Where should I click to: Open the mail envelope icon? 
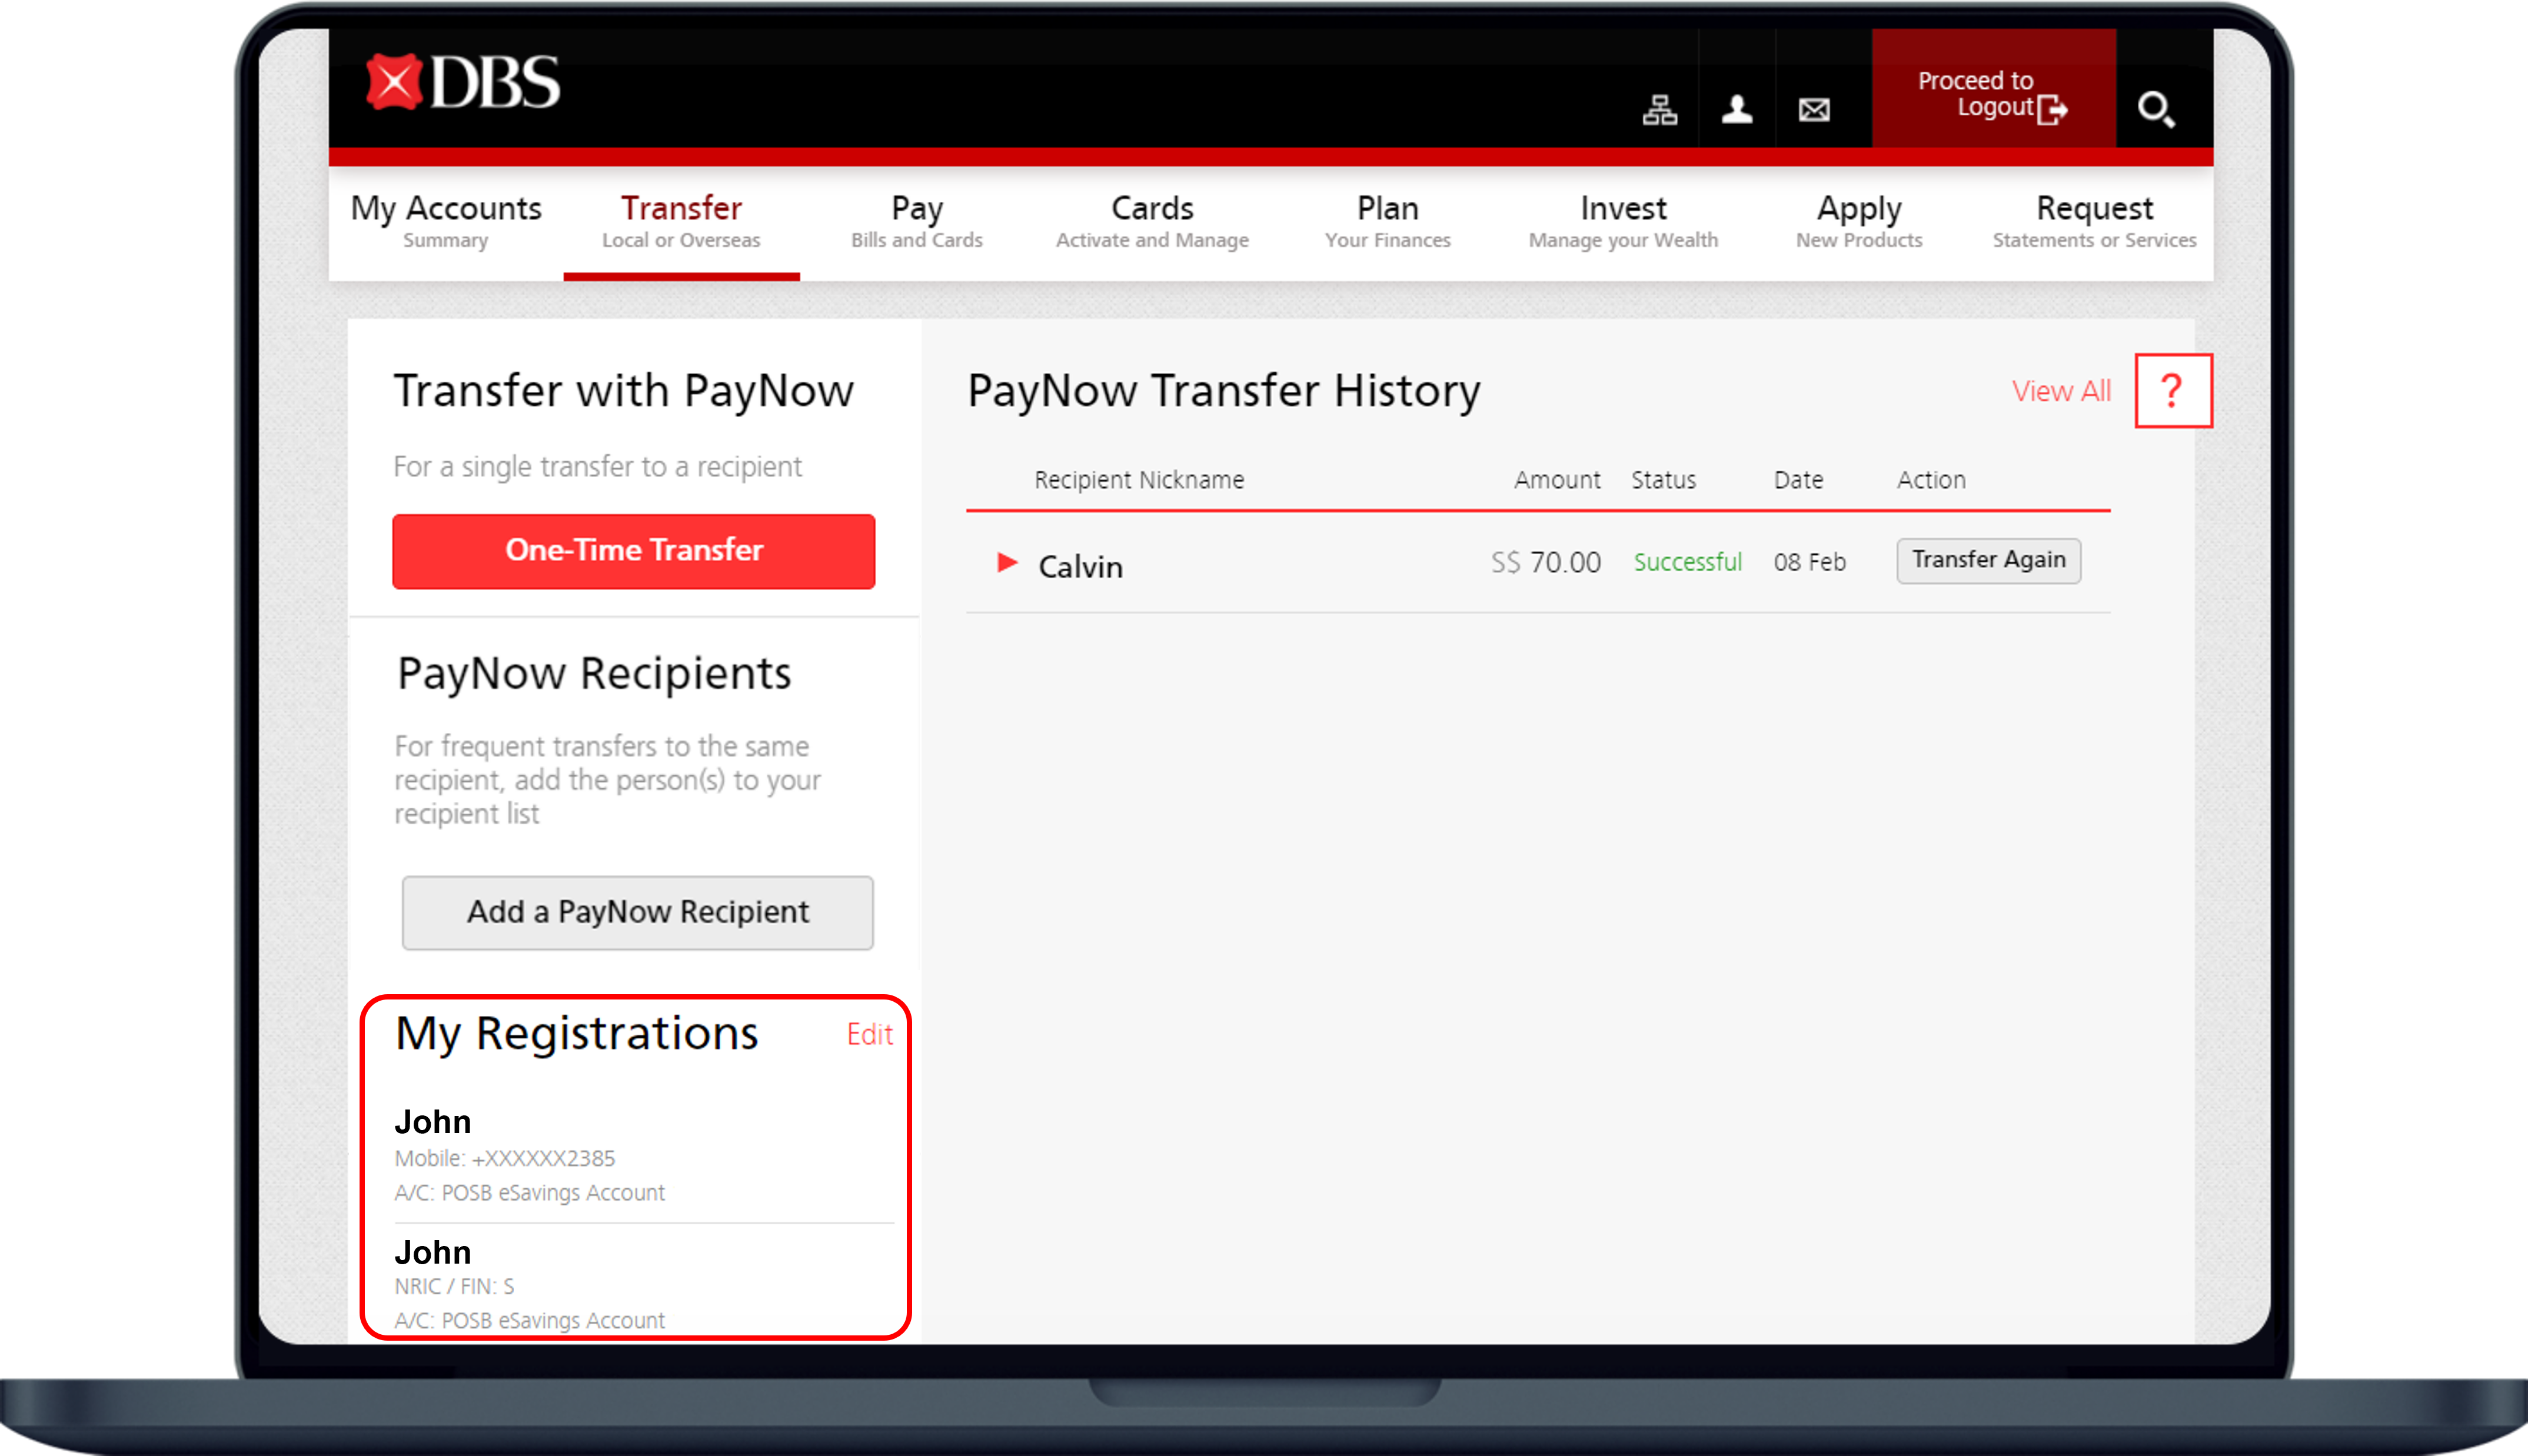(x=1814, y=109)
